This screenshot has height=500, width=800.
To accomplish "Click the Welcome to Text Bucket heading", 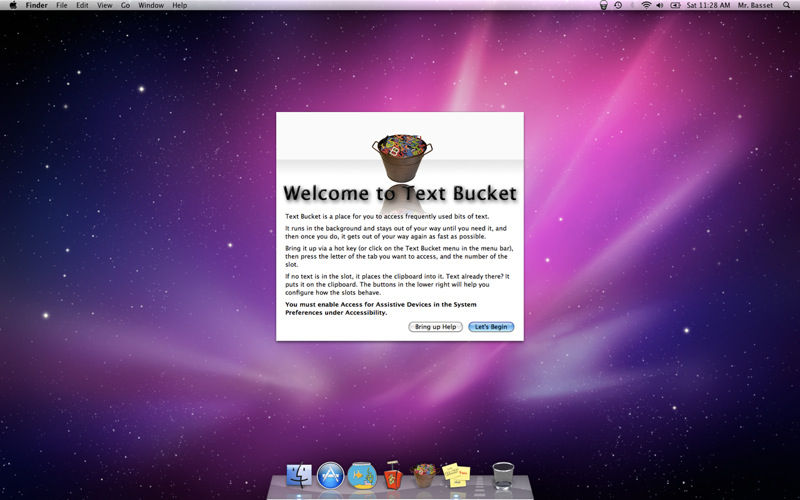I will (x=400, y=193).
